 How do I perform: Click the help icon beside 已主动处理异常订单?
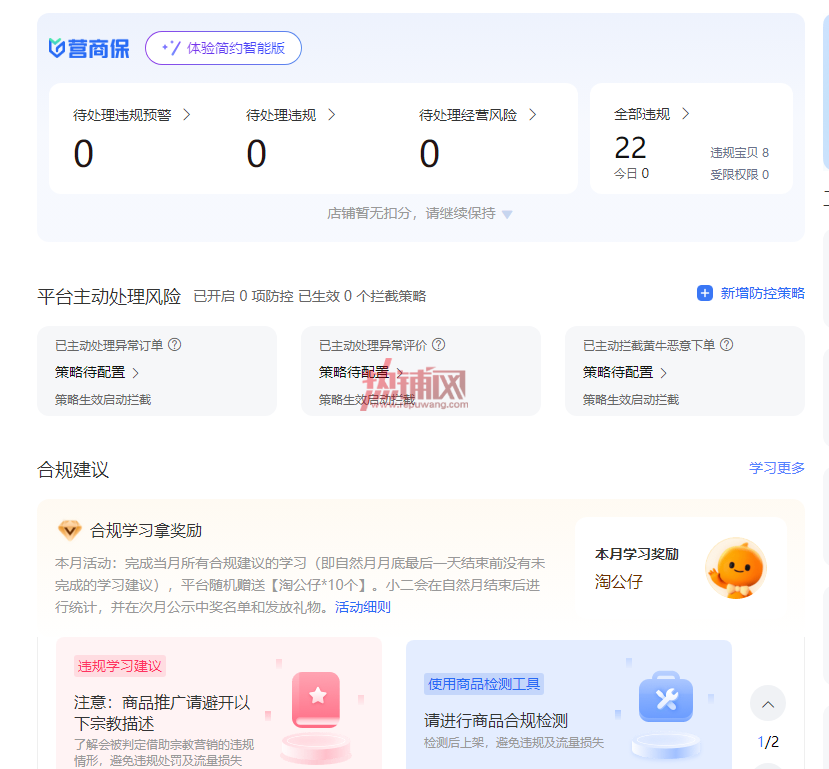[x=174, y=345]
